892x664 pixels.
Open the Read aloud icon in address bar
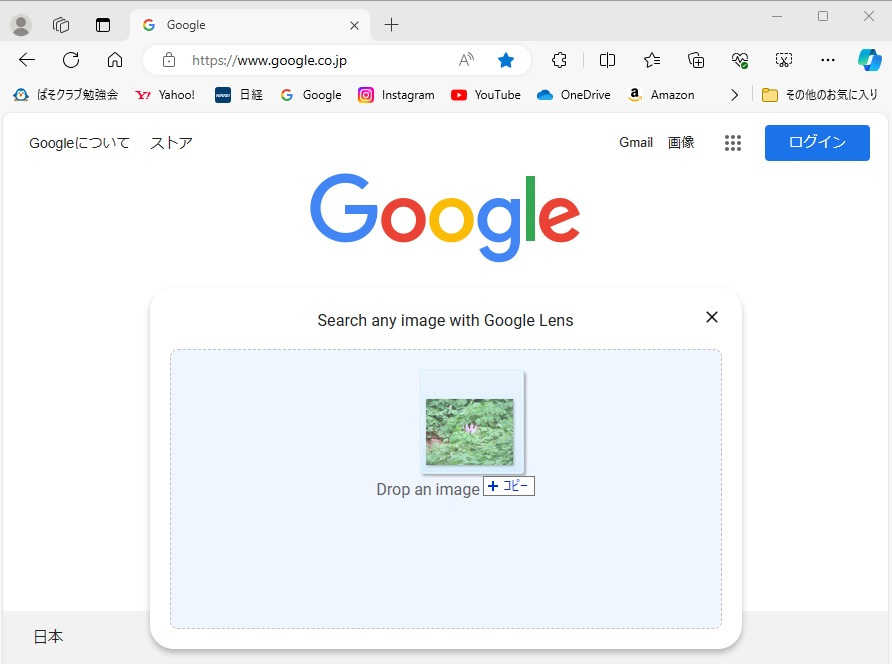click(466, 60)
